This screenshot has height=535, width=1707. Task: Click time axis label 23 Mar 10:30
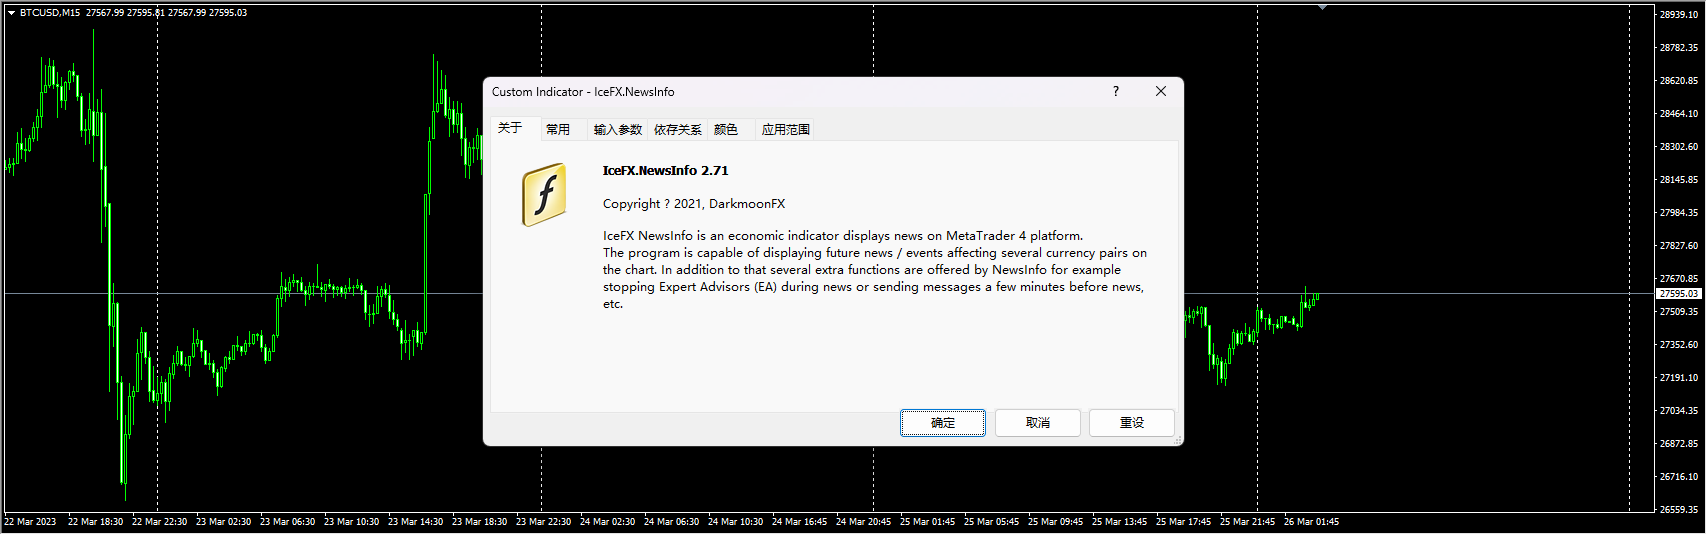351,522
